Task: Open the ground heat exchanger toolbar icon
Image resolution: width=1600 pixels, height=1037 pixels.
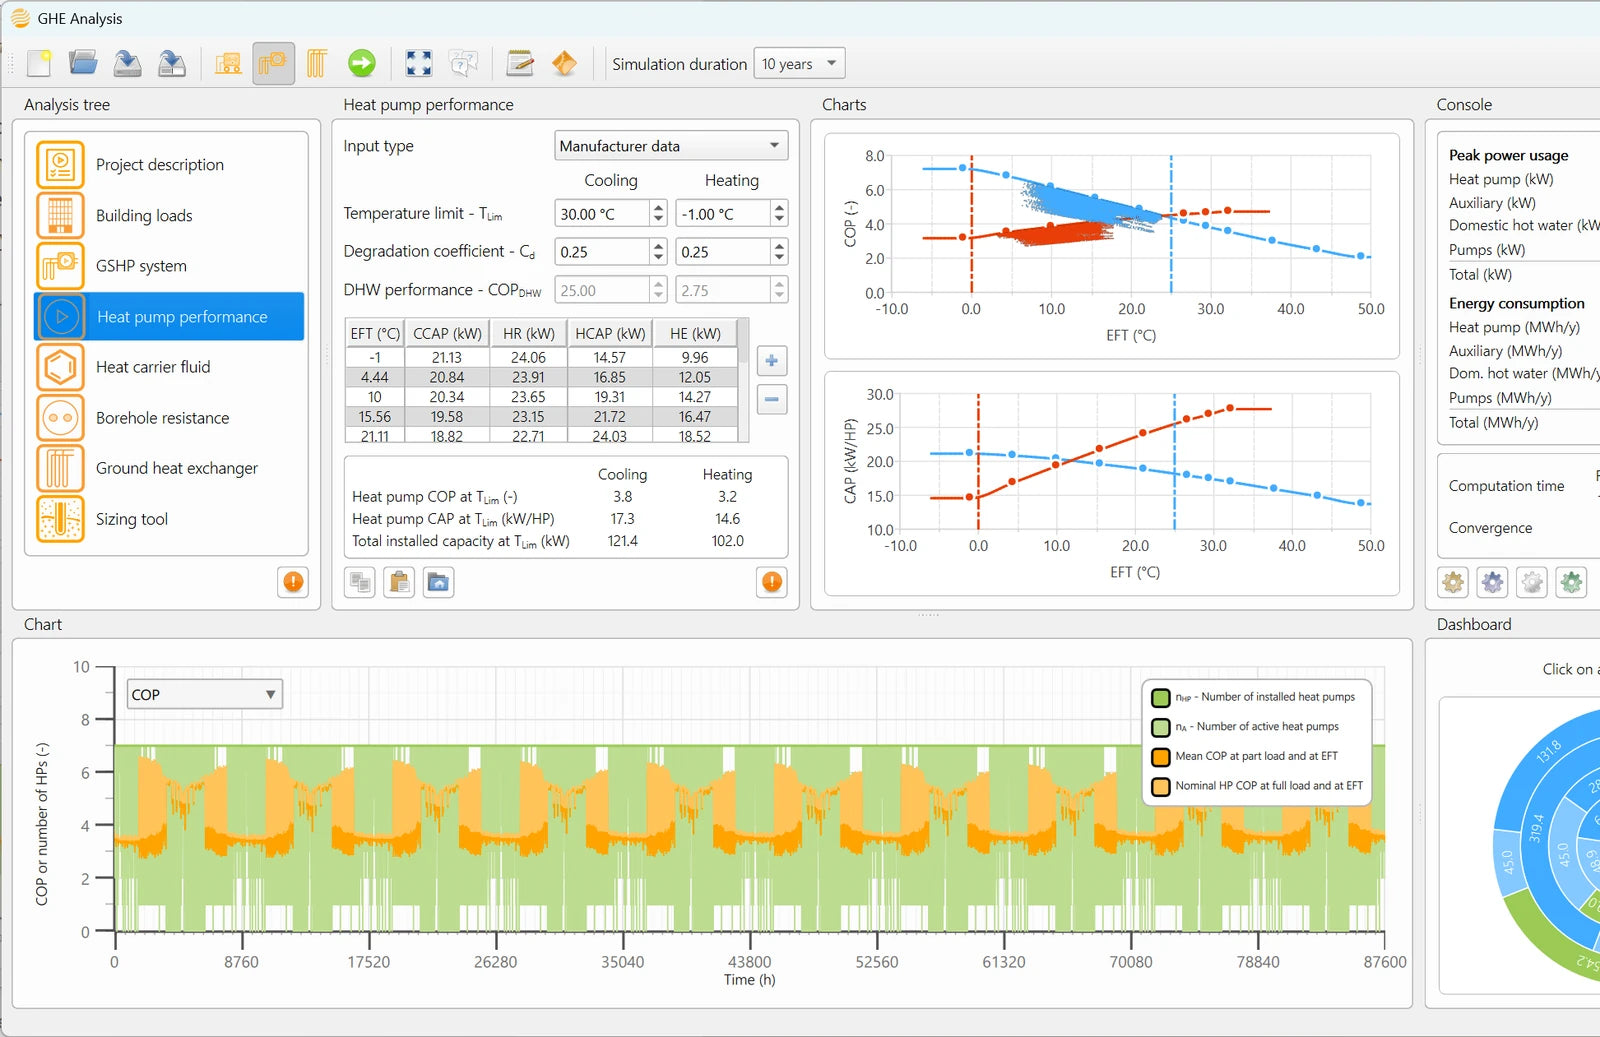Action: coord(317,64)
